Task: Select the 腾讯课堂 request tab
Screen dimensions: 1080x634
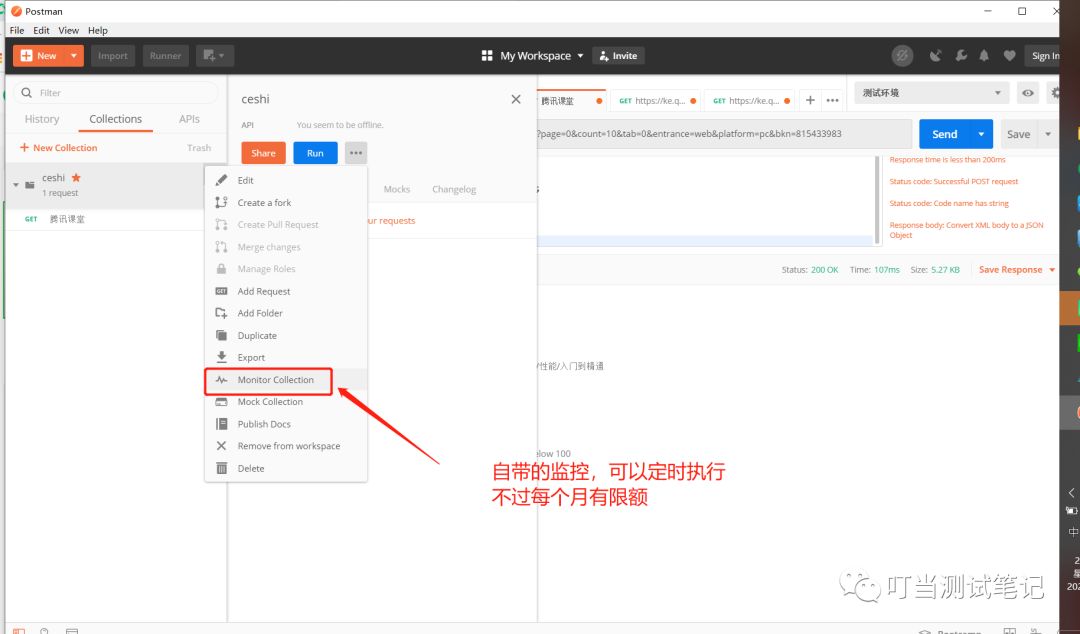Action: coord(571,101)
